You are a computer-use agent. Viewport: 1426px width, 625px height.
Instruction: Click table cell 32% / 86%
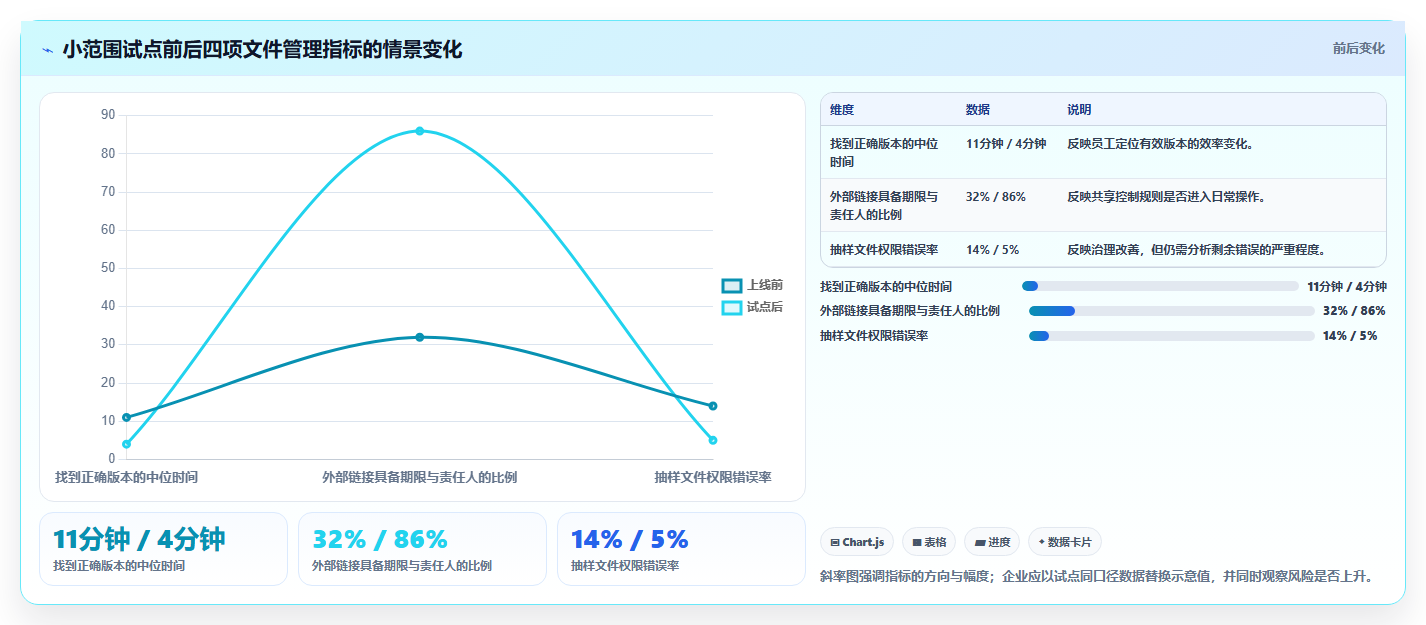click(996, 197)
